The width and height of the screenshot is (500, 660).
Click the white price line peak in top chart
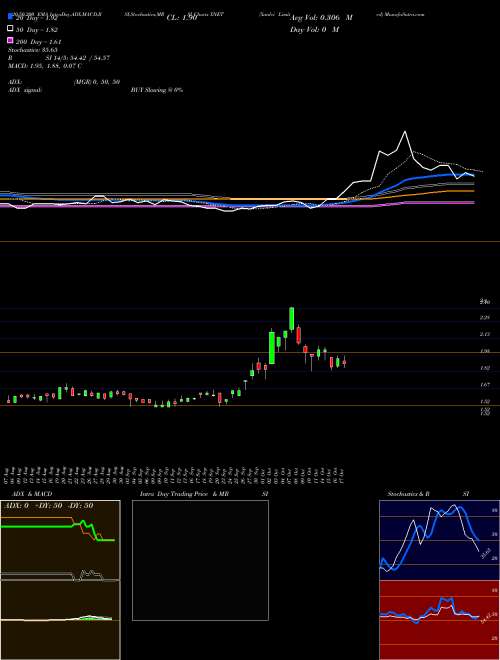[x=405, y=132]
